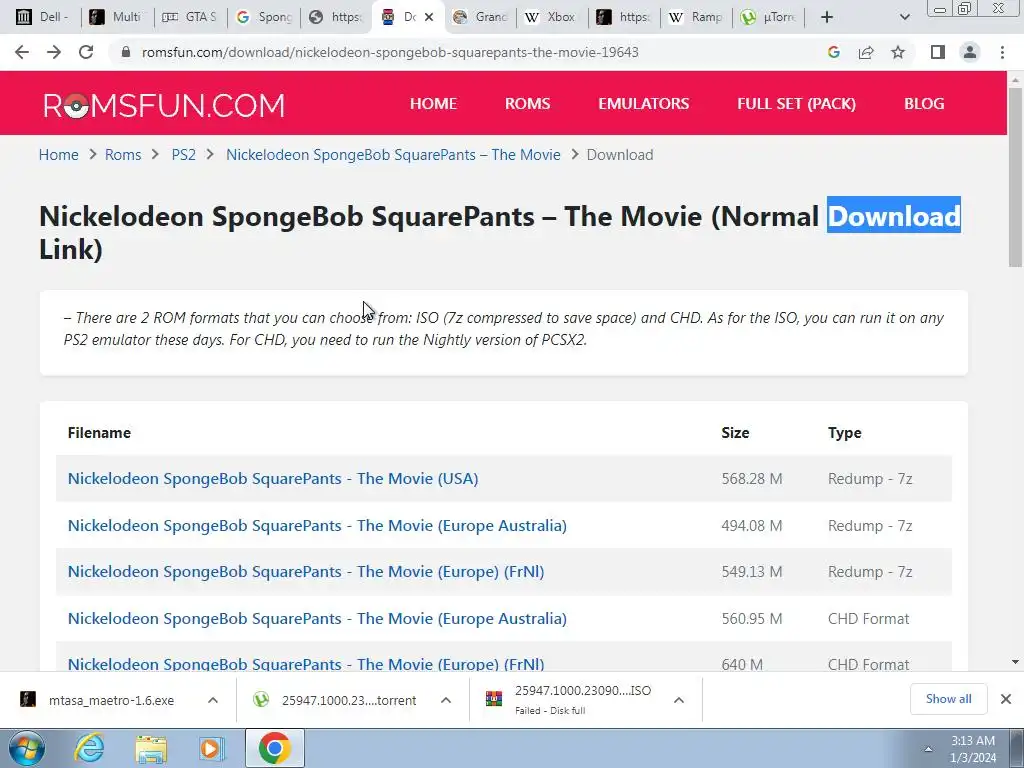Open FULL SET (PACK) navigation item
1024x768 pixels.
pyautogui.click(x=797, y=104)
